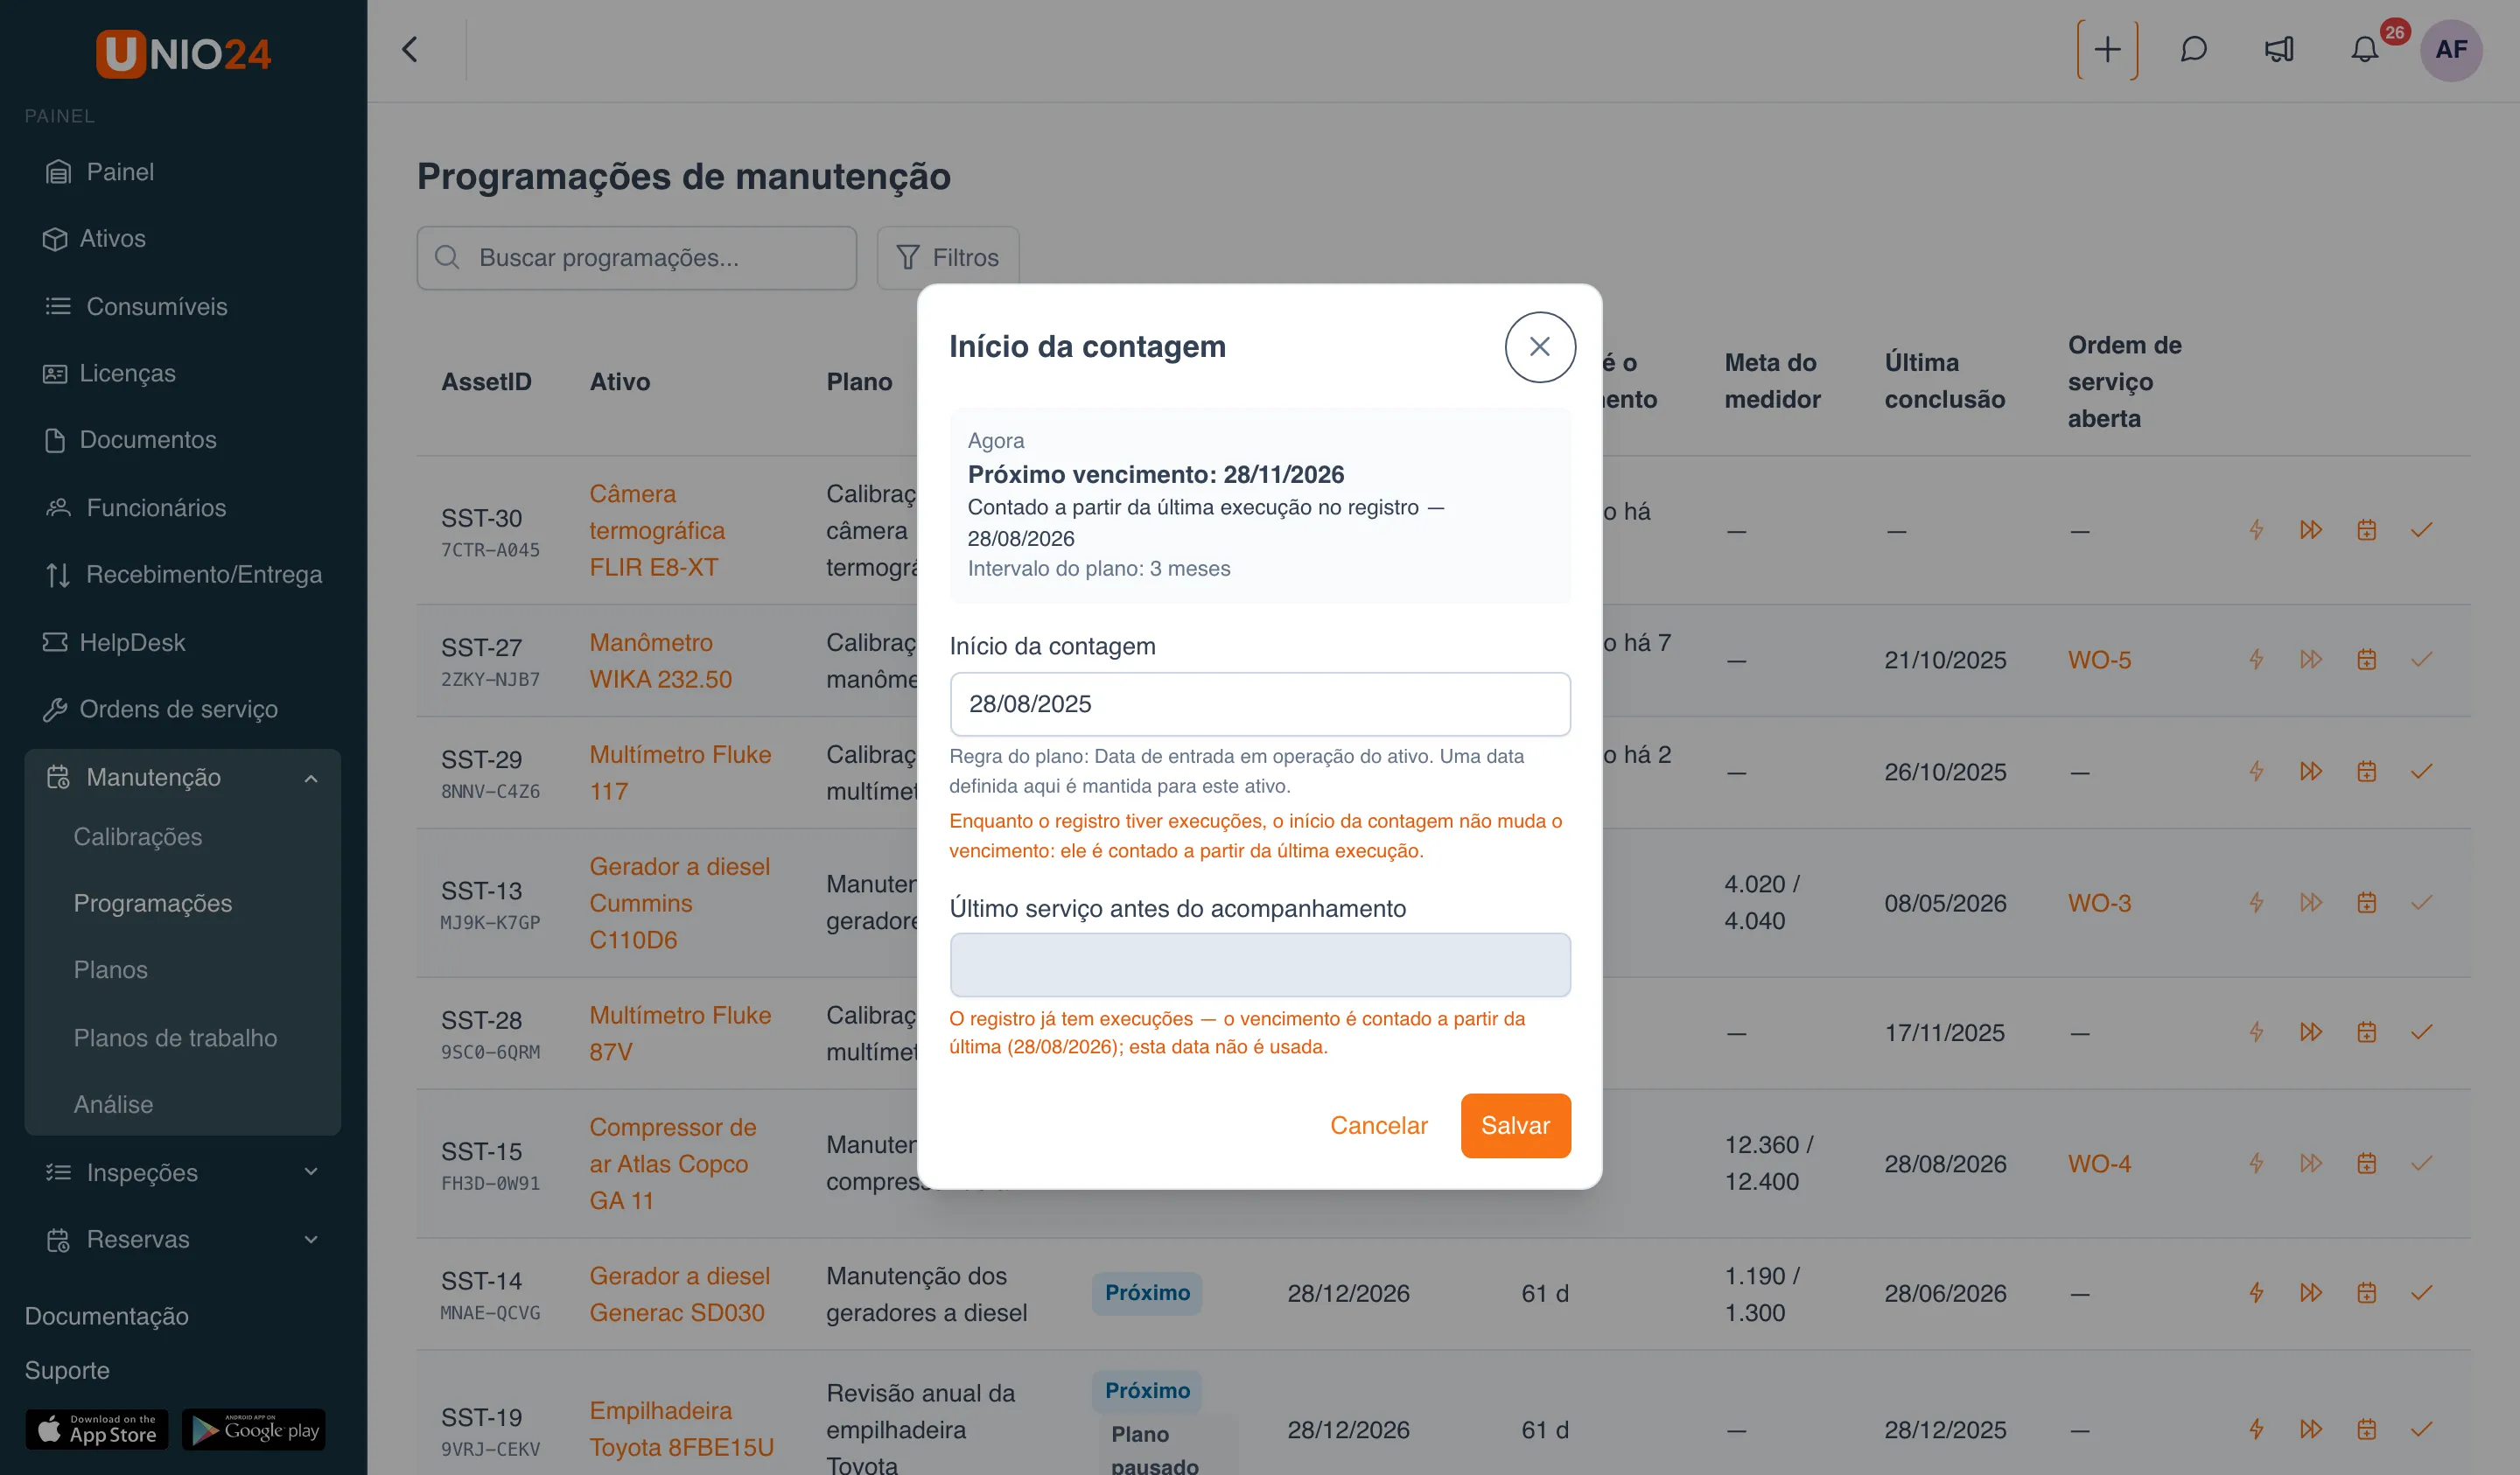Screen dimensions: 2520x1475
Task: Open the Filtros button
Action: click(947, 258)
